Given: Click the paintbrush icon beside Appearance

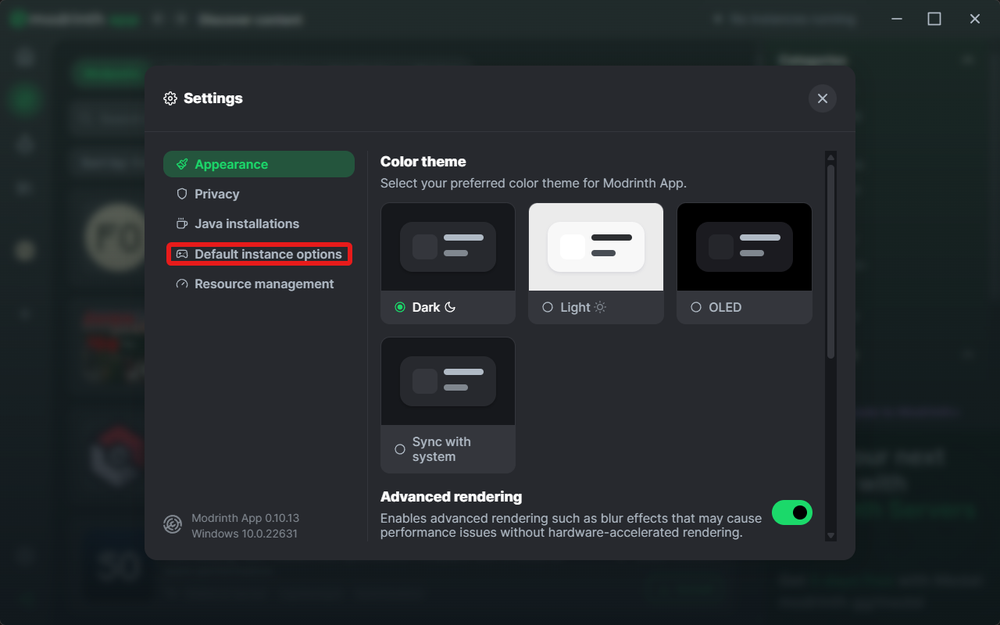Looking at the screenshot, I should click(182, 164).
